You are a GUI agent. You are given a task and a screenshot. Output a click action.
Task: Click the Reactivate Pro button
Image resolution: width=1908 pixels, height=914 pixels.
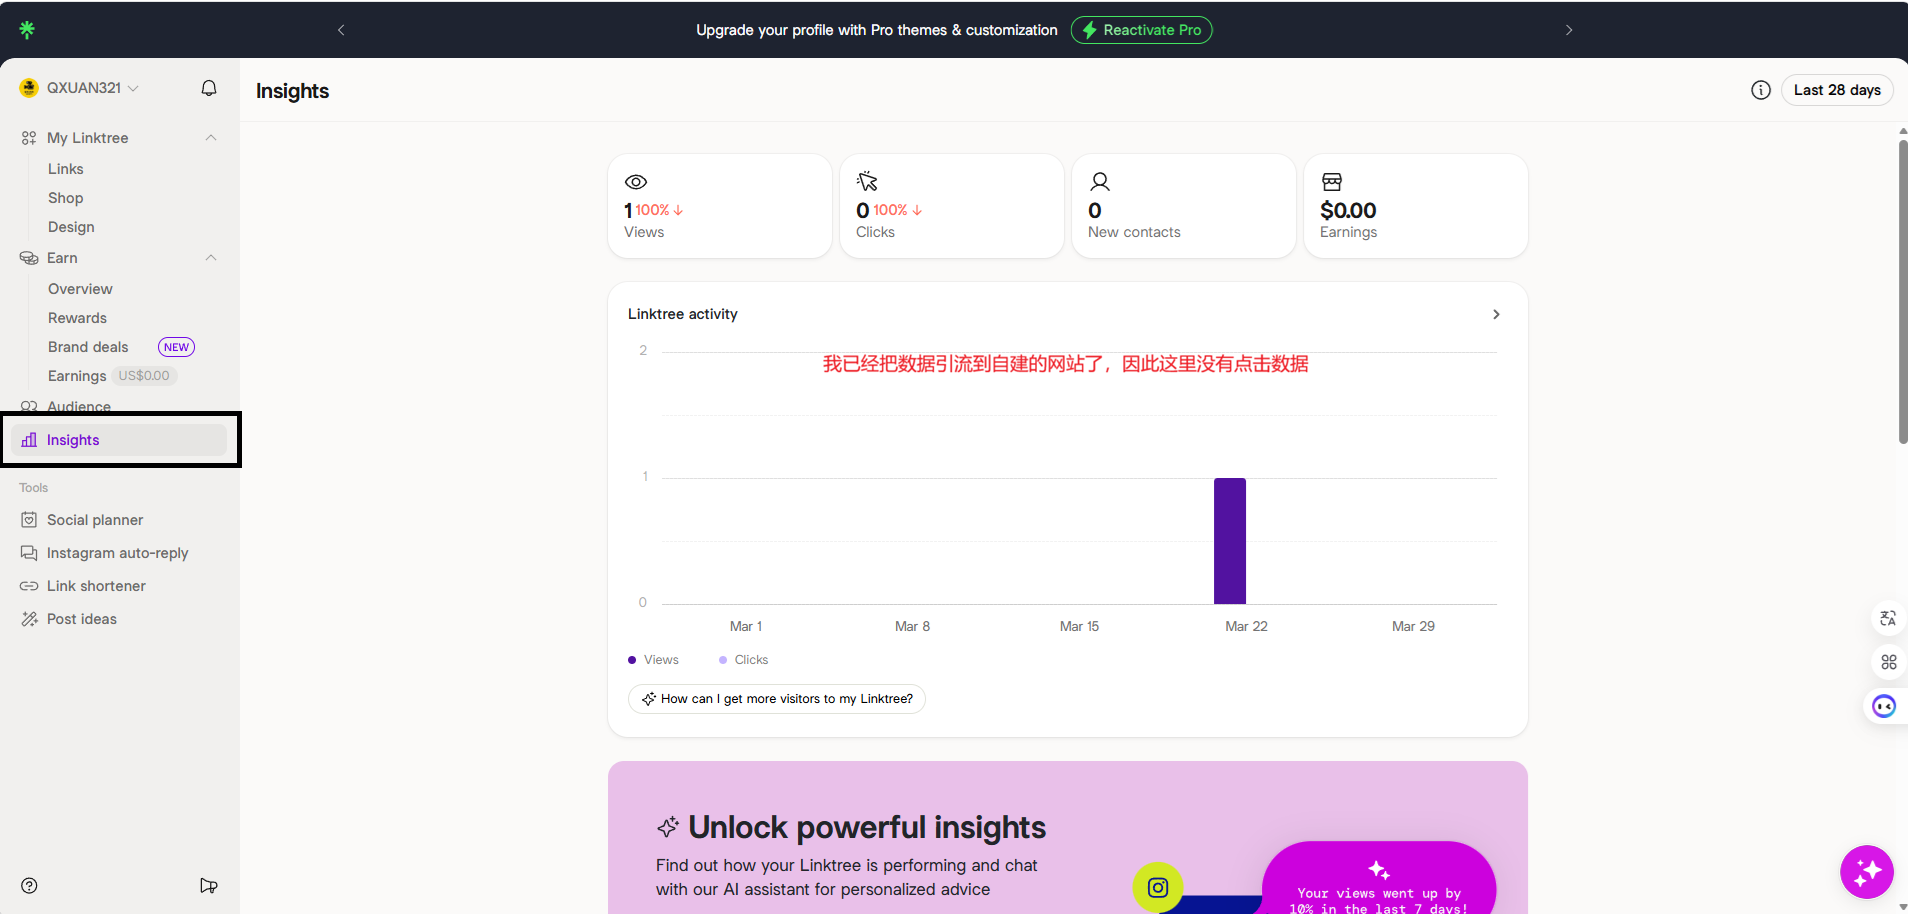point(1141,29)
